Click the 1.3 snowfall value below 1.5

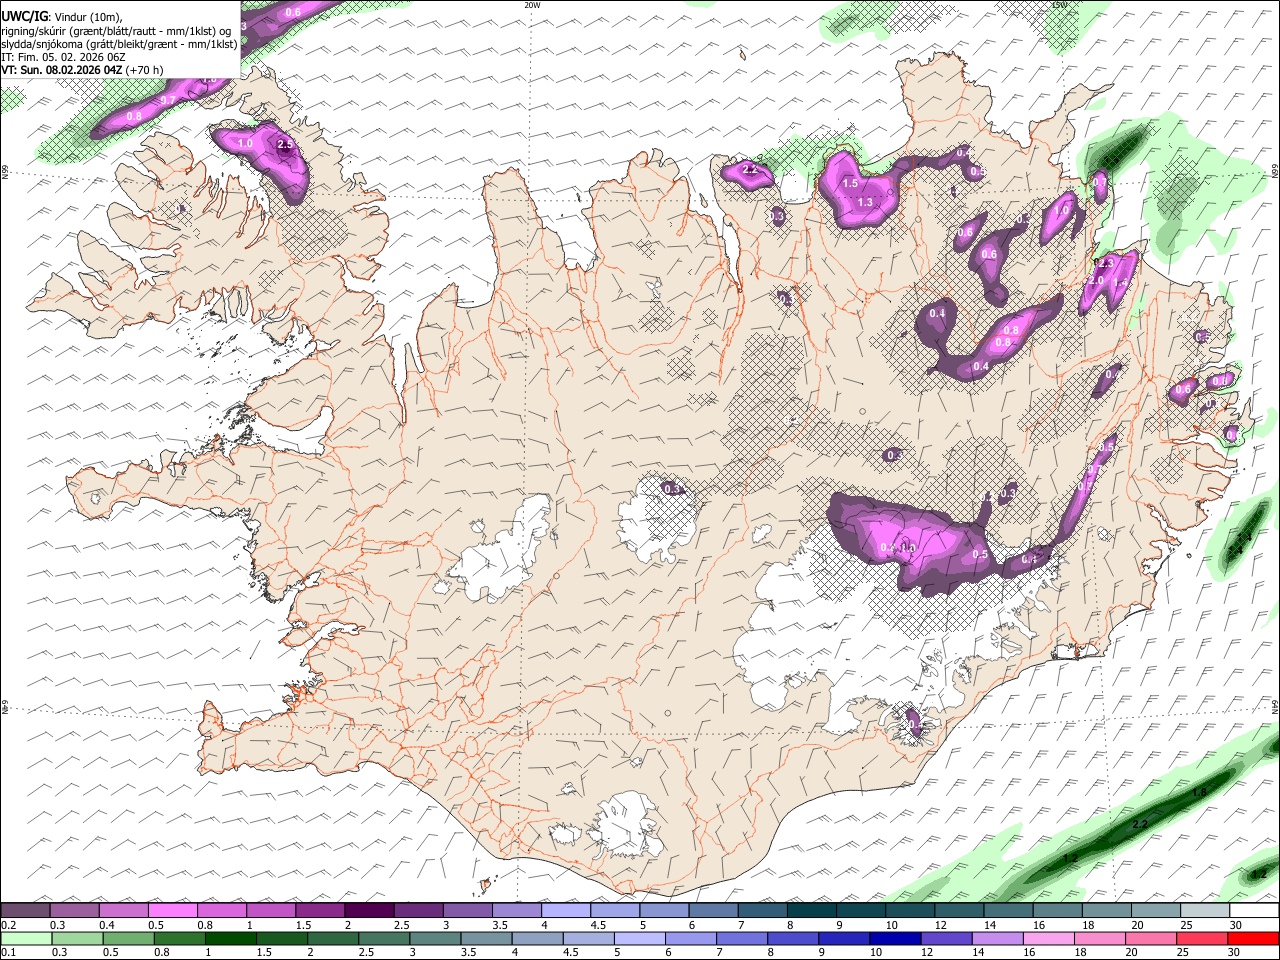[865, 202]
